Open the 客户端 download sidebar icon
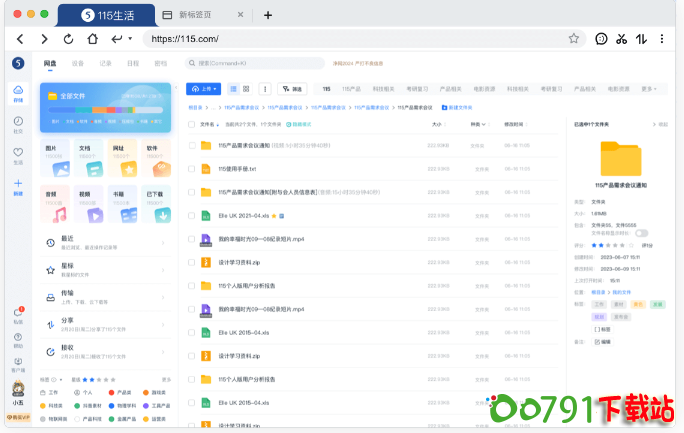 pyautogui.click(x=18, y=365)
